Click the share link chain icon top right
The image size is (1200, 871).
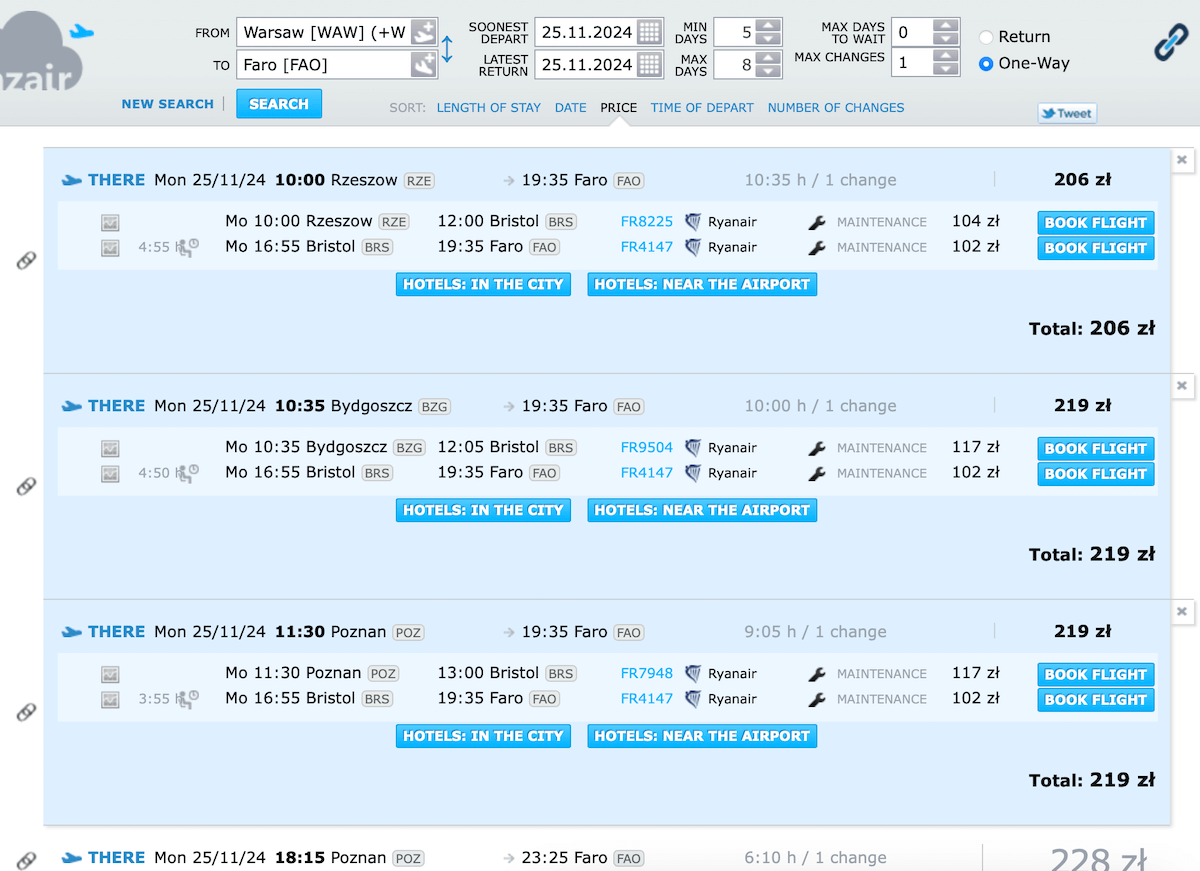point(1170,43)
